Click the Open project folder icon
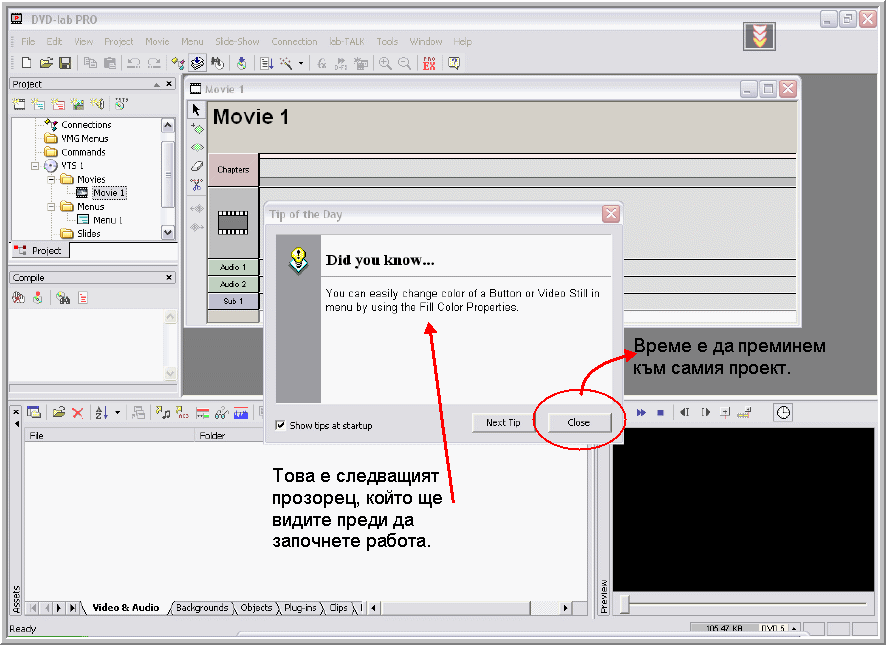This screenshot has width=886, height=645. [x=46, y=63]
